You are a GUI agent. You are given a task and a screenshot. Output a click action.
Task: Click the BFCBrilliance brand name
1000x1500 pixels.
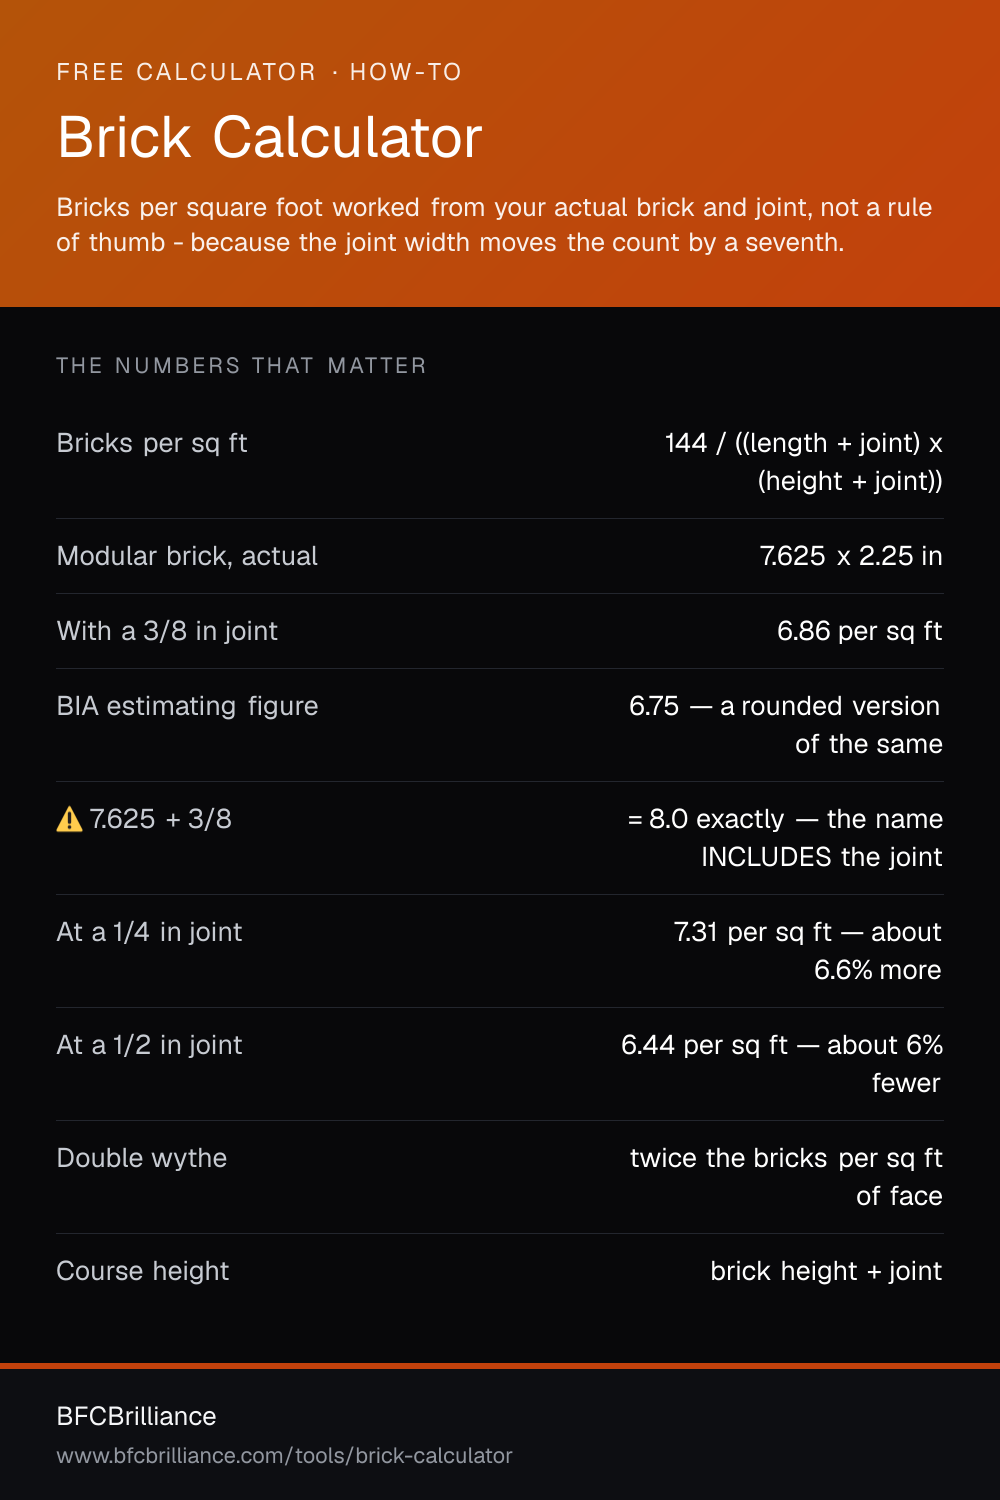click(136, 1416)
